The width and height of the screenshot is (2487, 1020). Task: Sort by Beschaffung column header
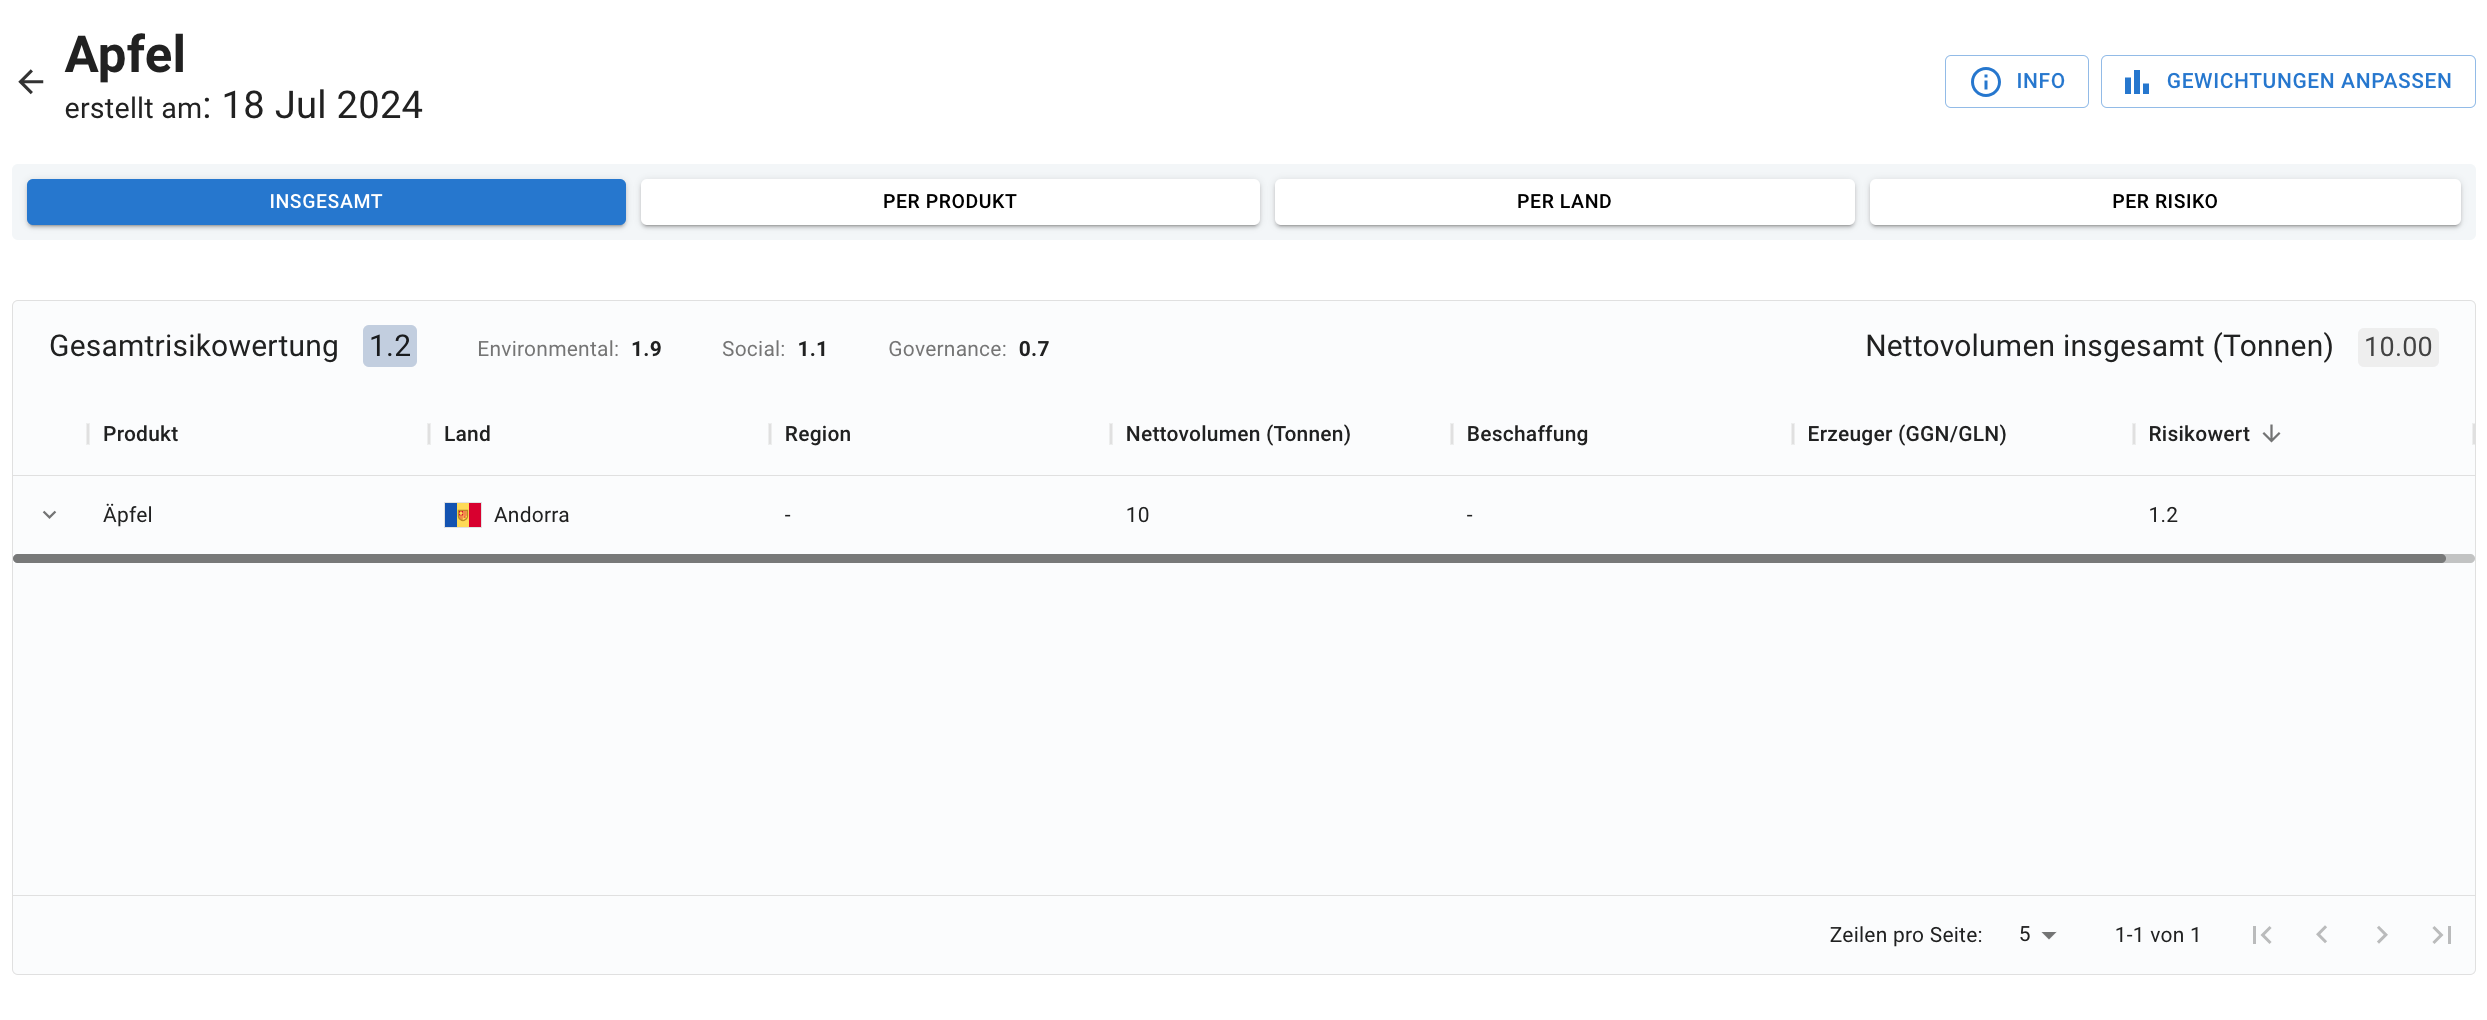[1527, 434]
